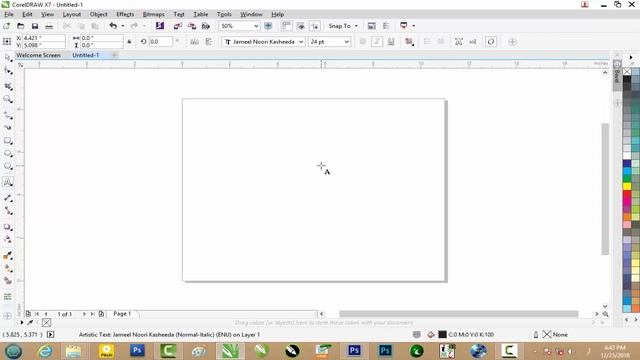Select the Pick tool in toolbox
The height and width of the screenshot is (360, 640).
[x=8, y=58]
